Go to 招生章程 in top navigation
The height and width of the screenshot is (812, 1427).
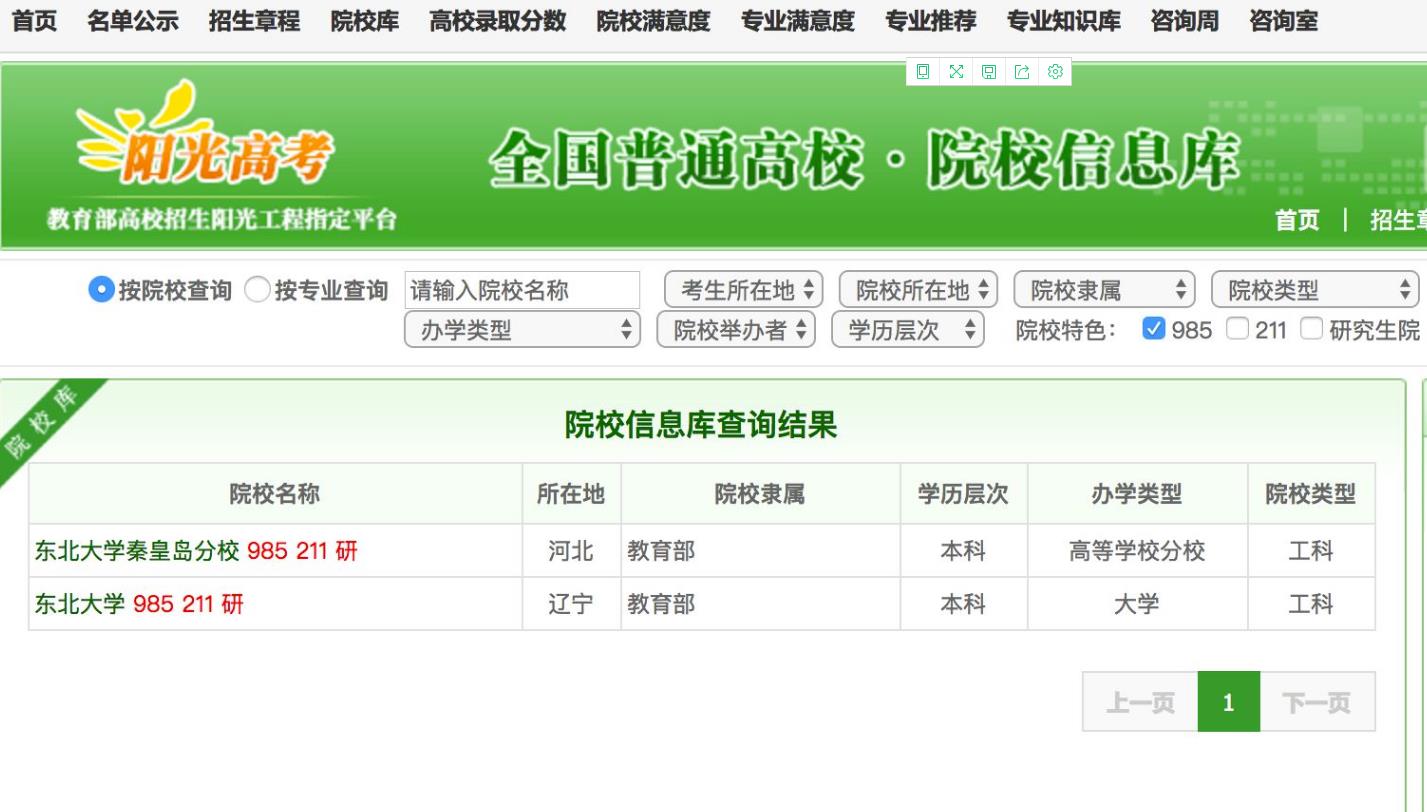pos(254,21)
